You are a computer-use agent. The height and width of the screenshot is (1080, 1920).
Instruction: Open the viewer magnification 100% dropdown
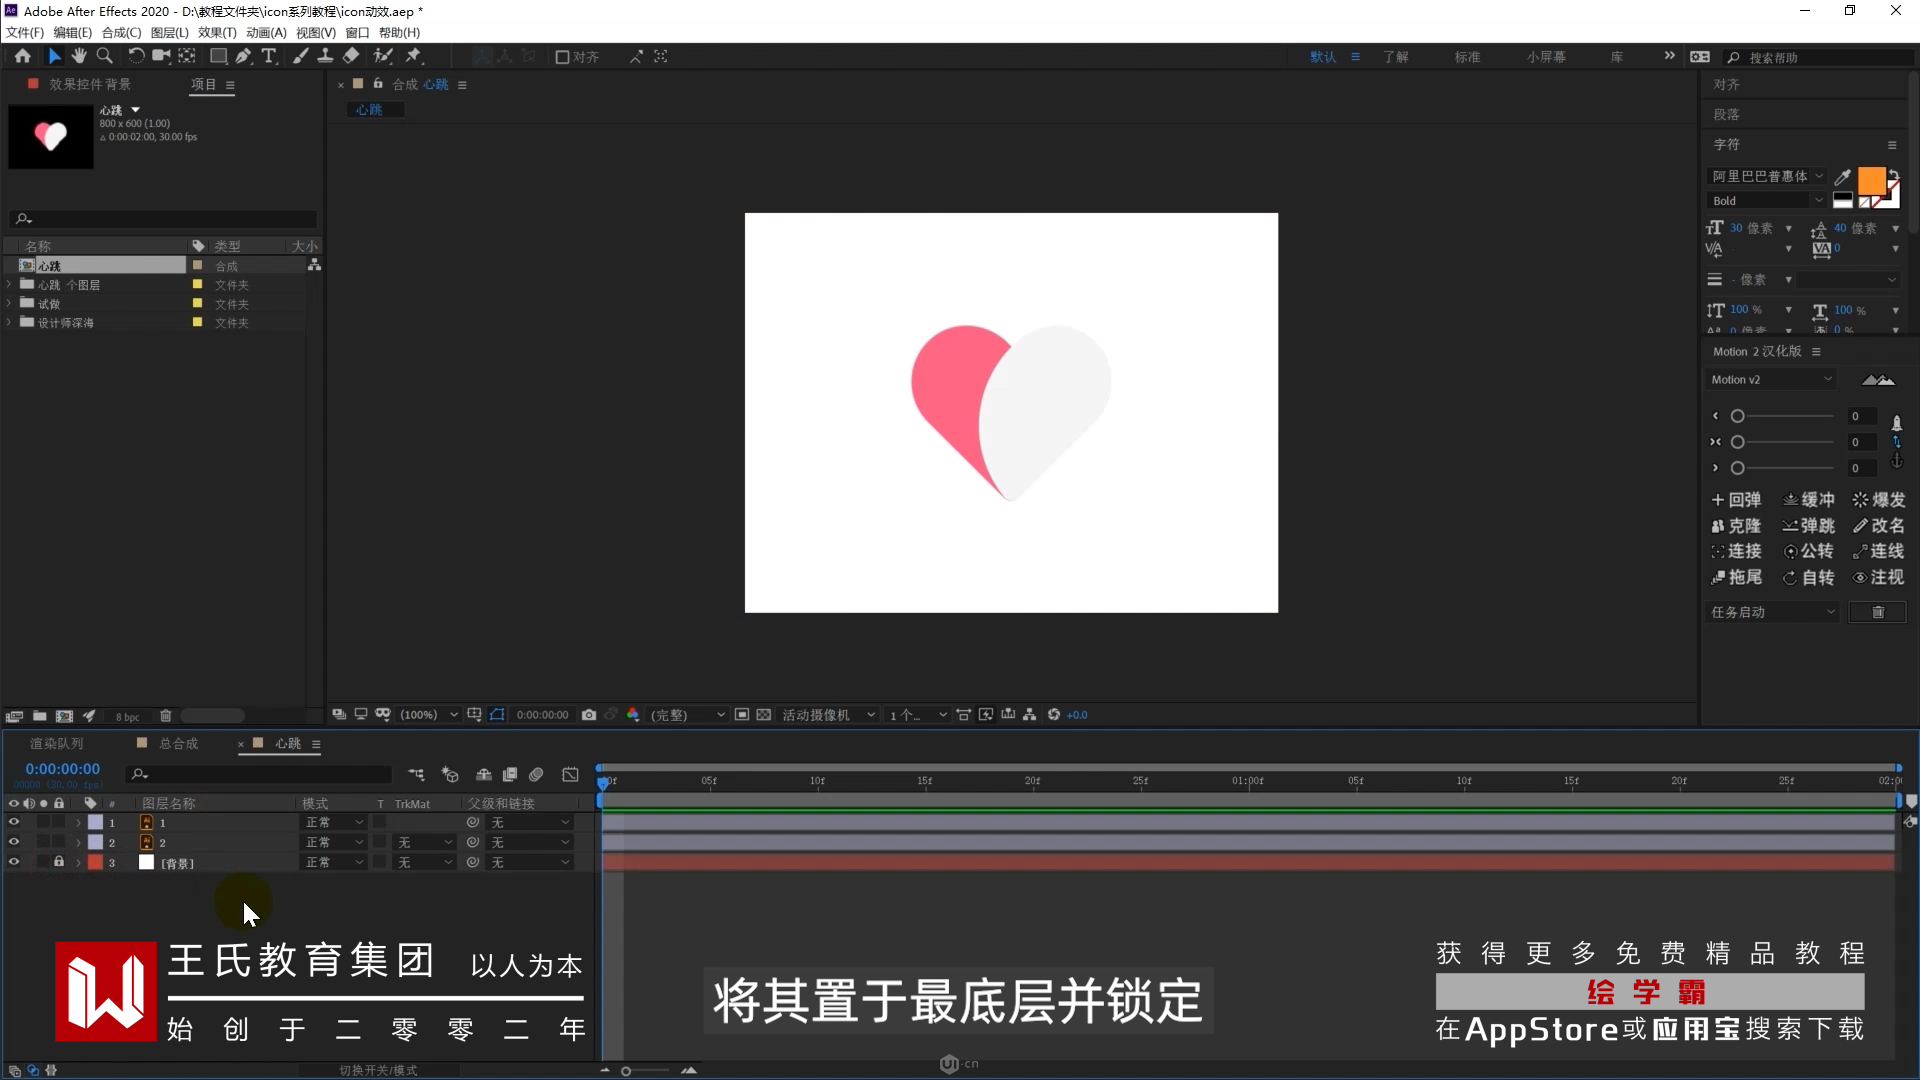tap(429, 715)
